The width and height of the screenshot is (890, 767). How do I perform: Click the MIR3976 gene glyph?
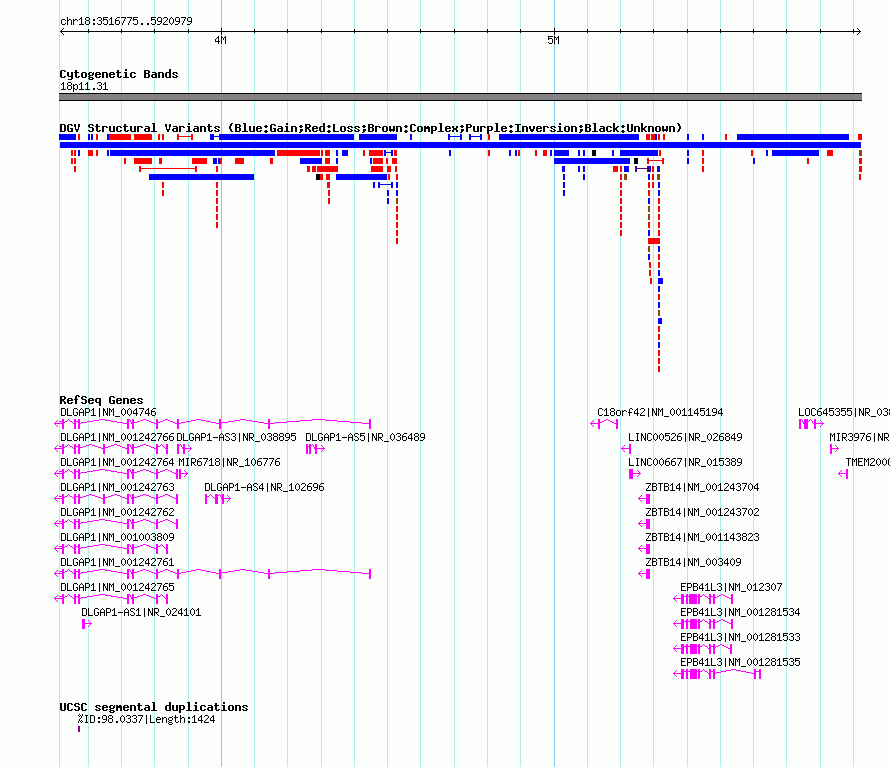(834, 449)
